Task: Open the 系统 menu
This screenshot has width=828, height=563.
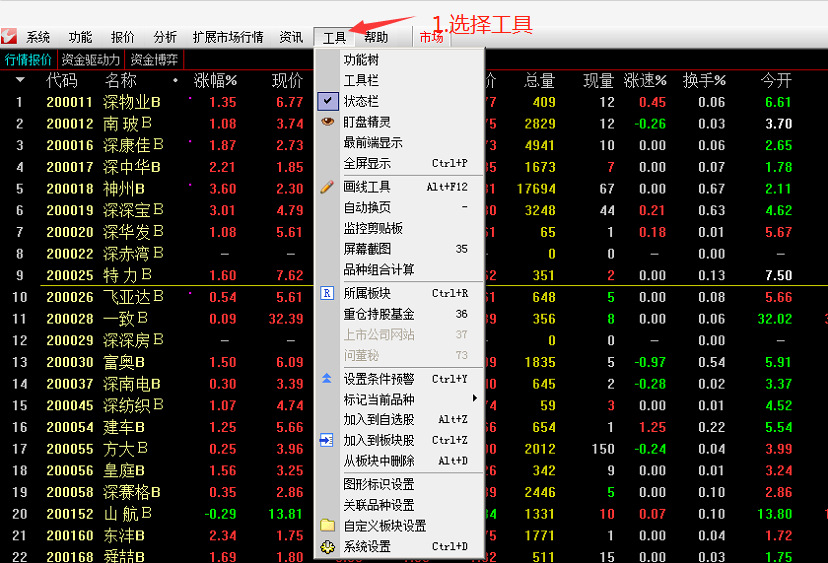Action: (x=38, y=37)
